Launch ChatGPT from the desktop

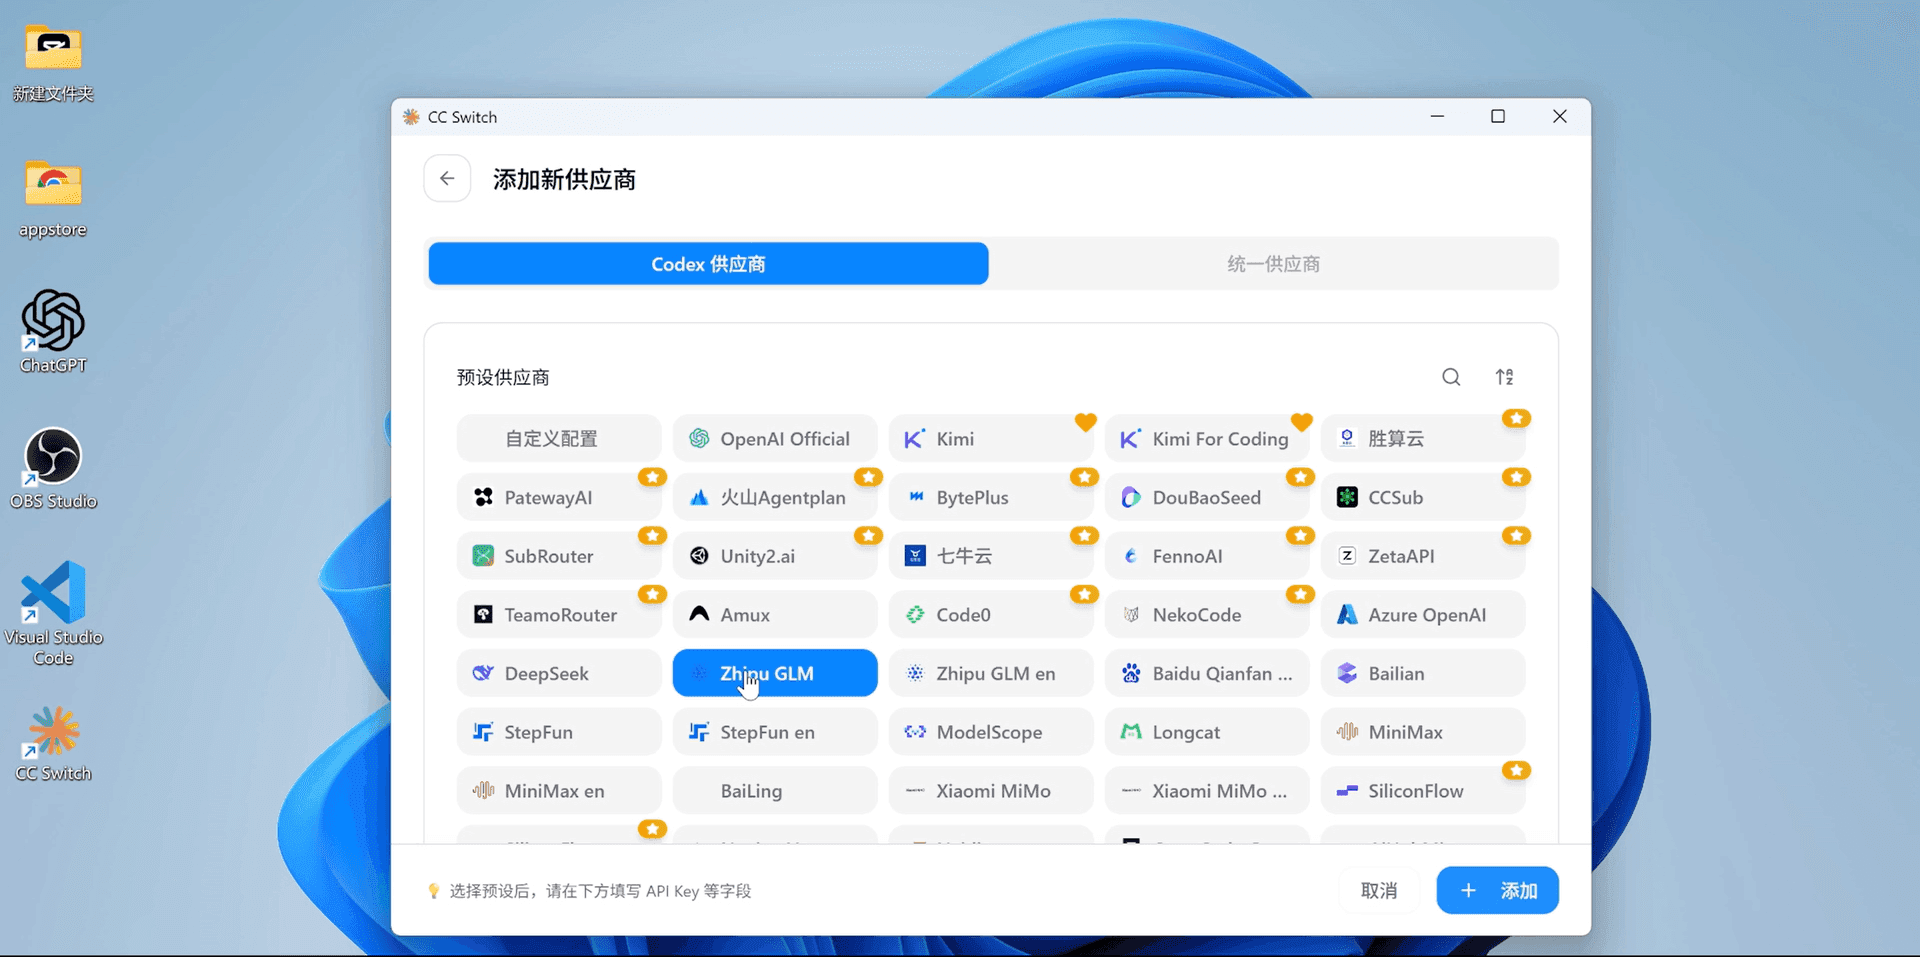53,332
